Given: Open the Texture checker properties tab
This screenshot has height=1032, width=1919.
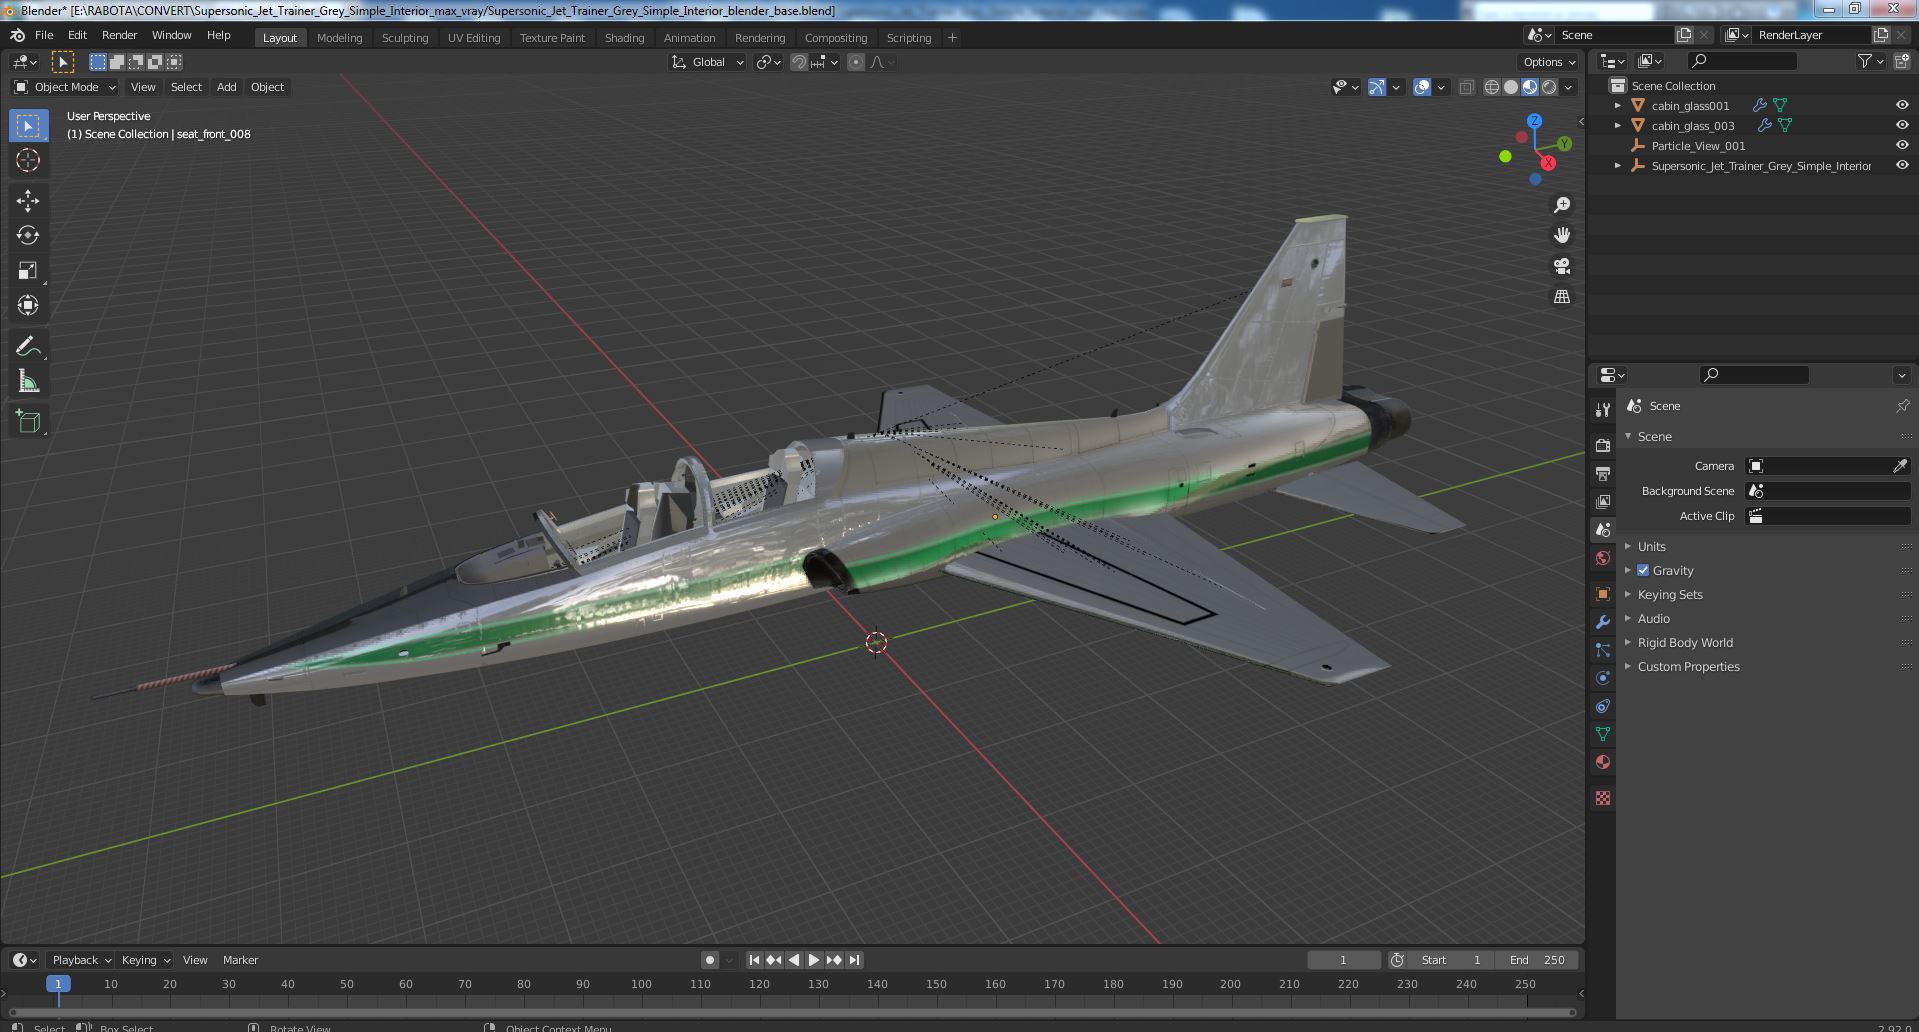Looking at the screenshot, I should pos(1603,798).
